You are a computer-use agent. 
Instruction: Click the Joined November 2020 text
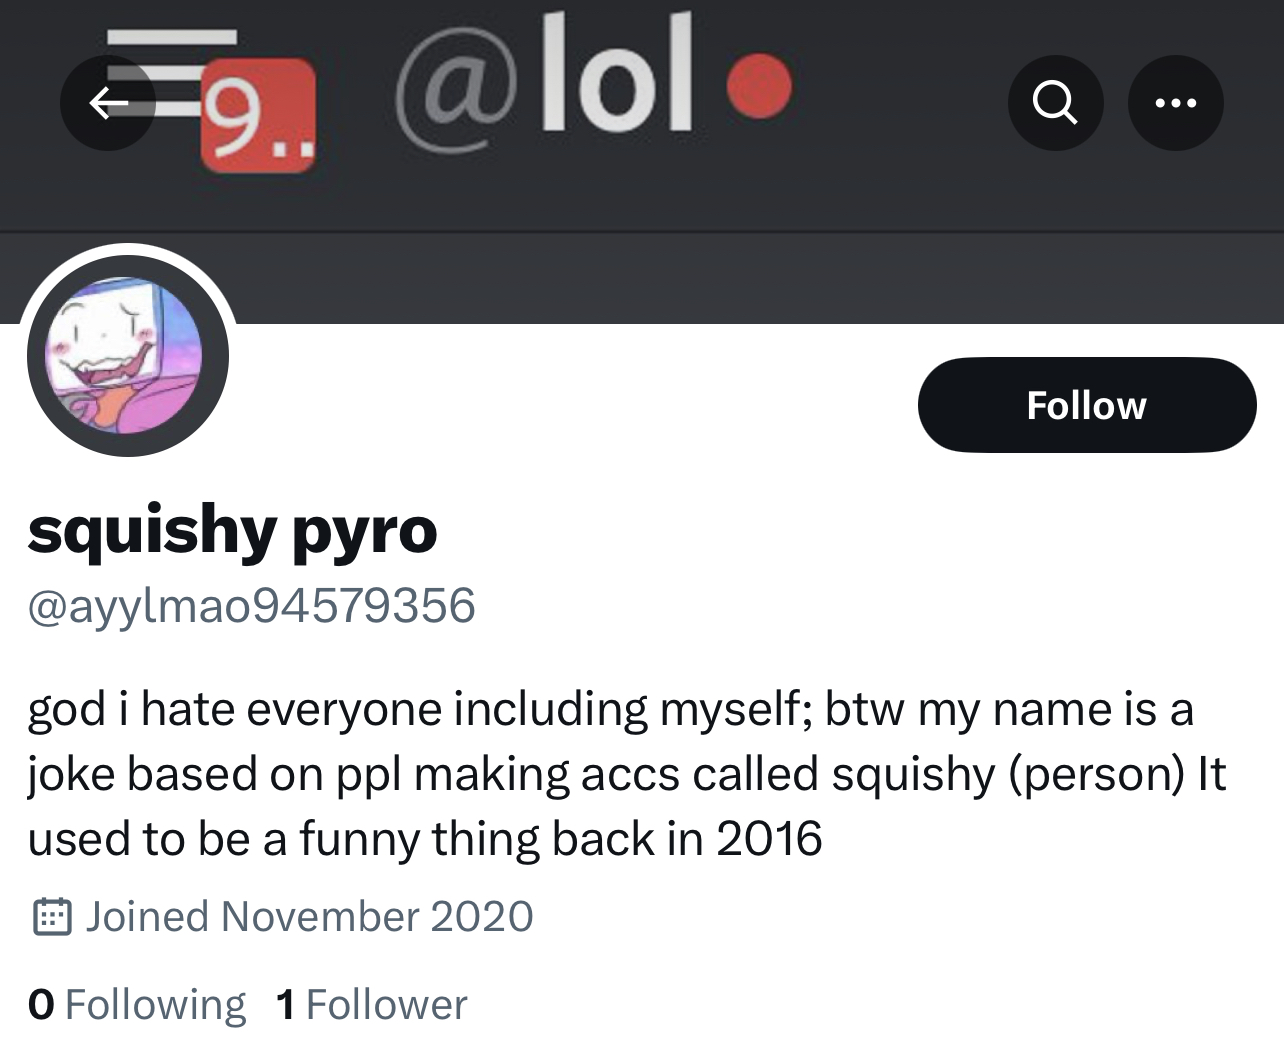309,917
